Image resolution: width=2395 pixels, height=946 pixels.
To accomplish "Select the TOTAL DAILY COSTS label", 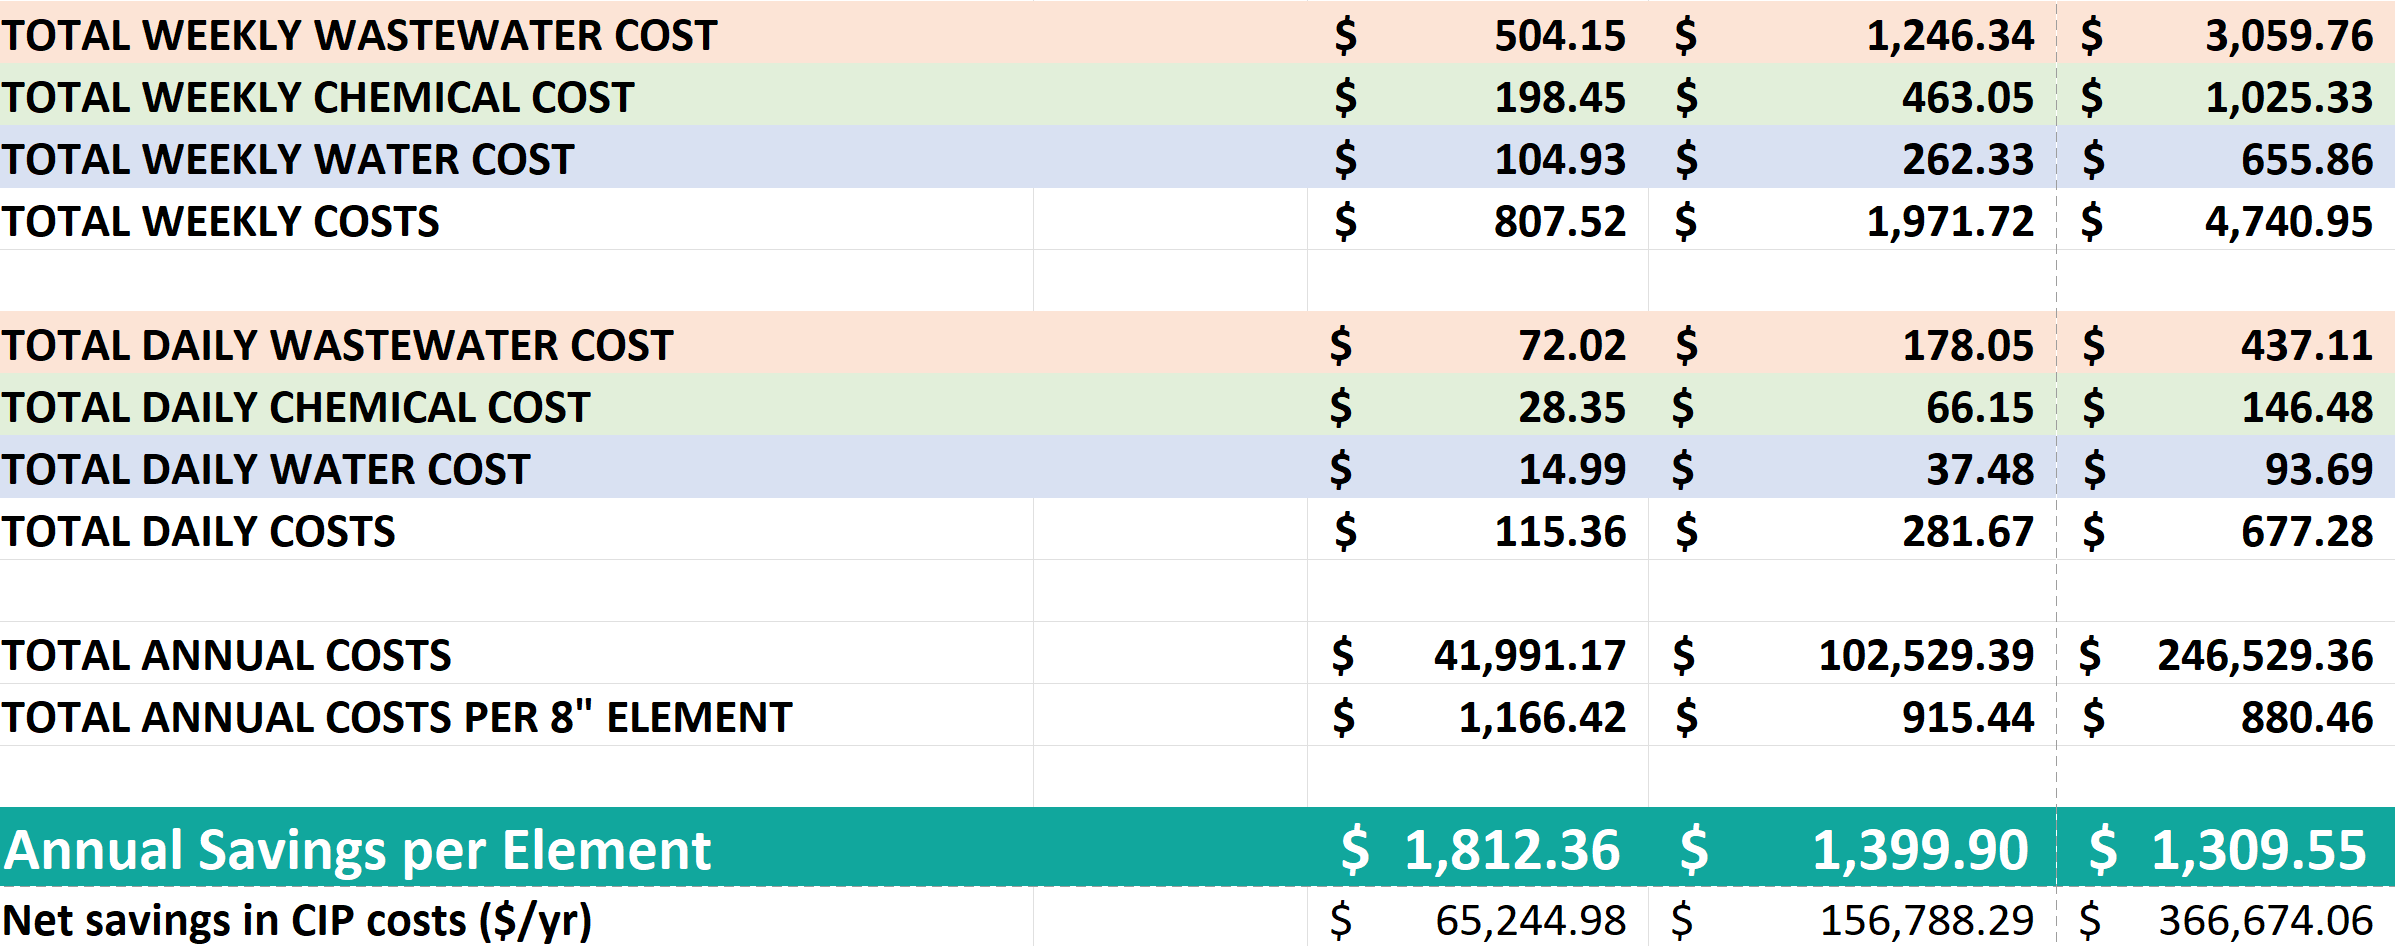I will [199, 531].
